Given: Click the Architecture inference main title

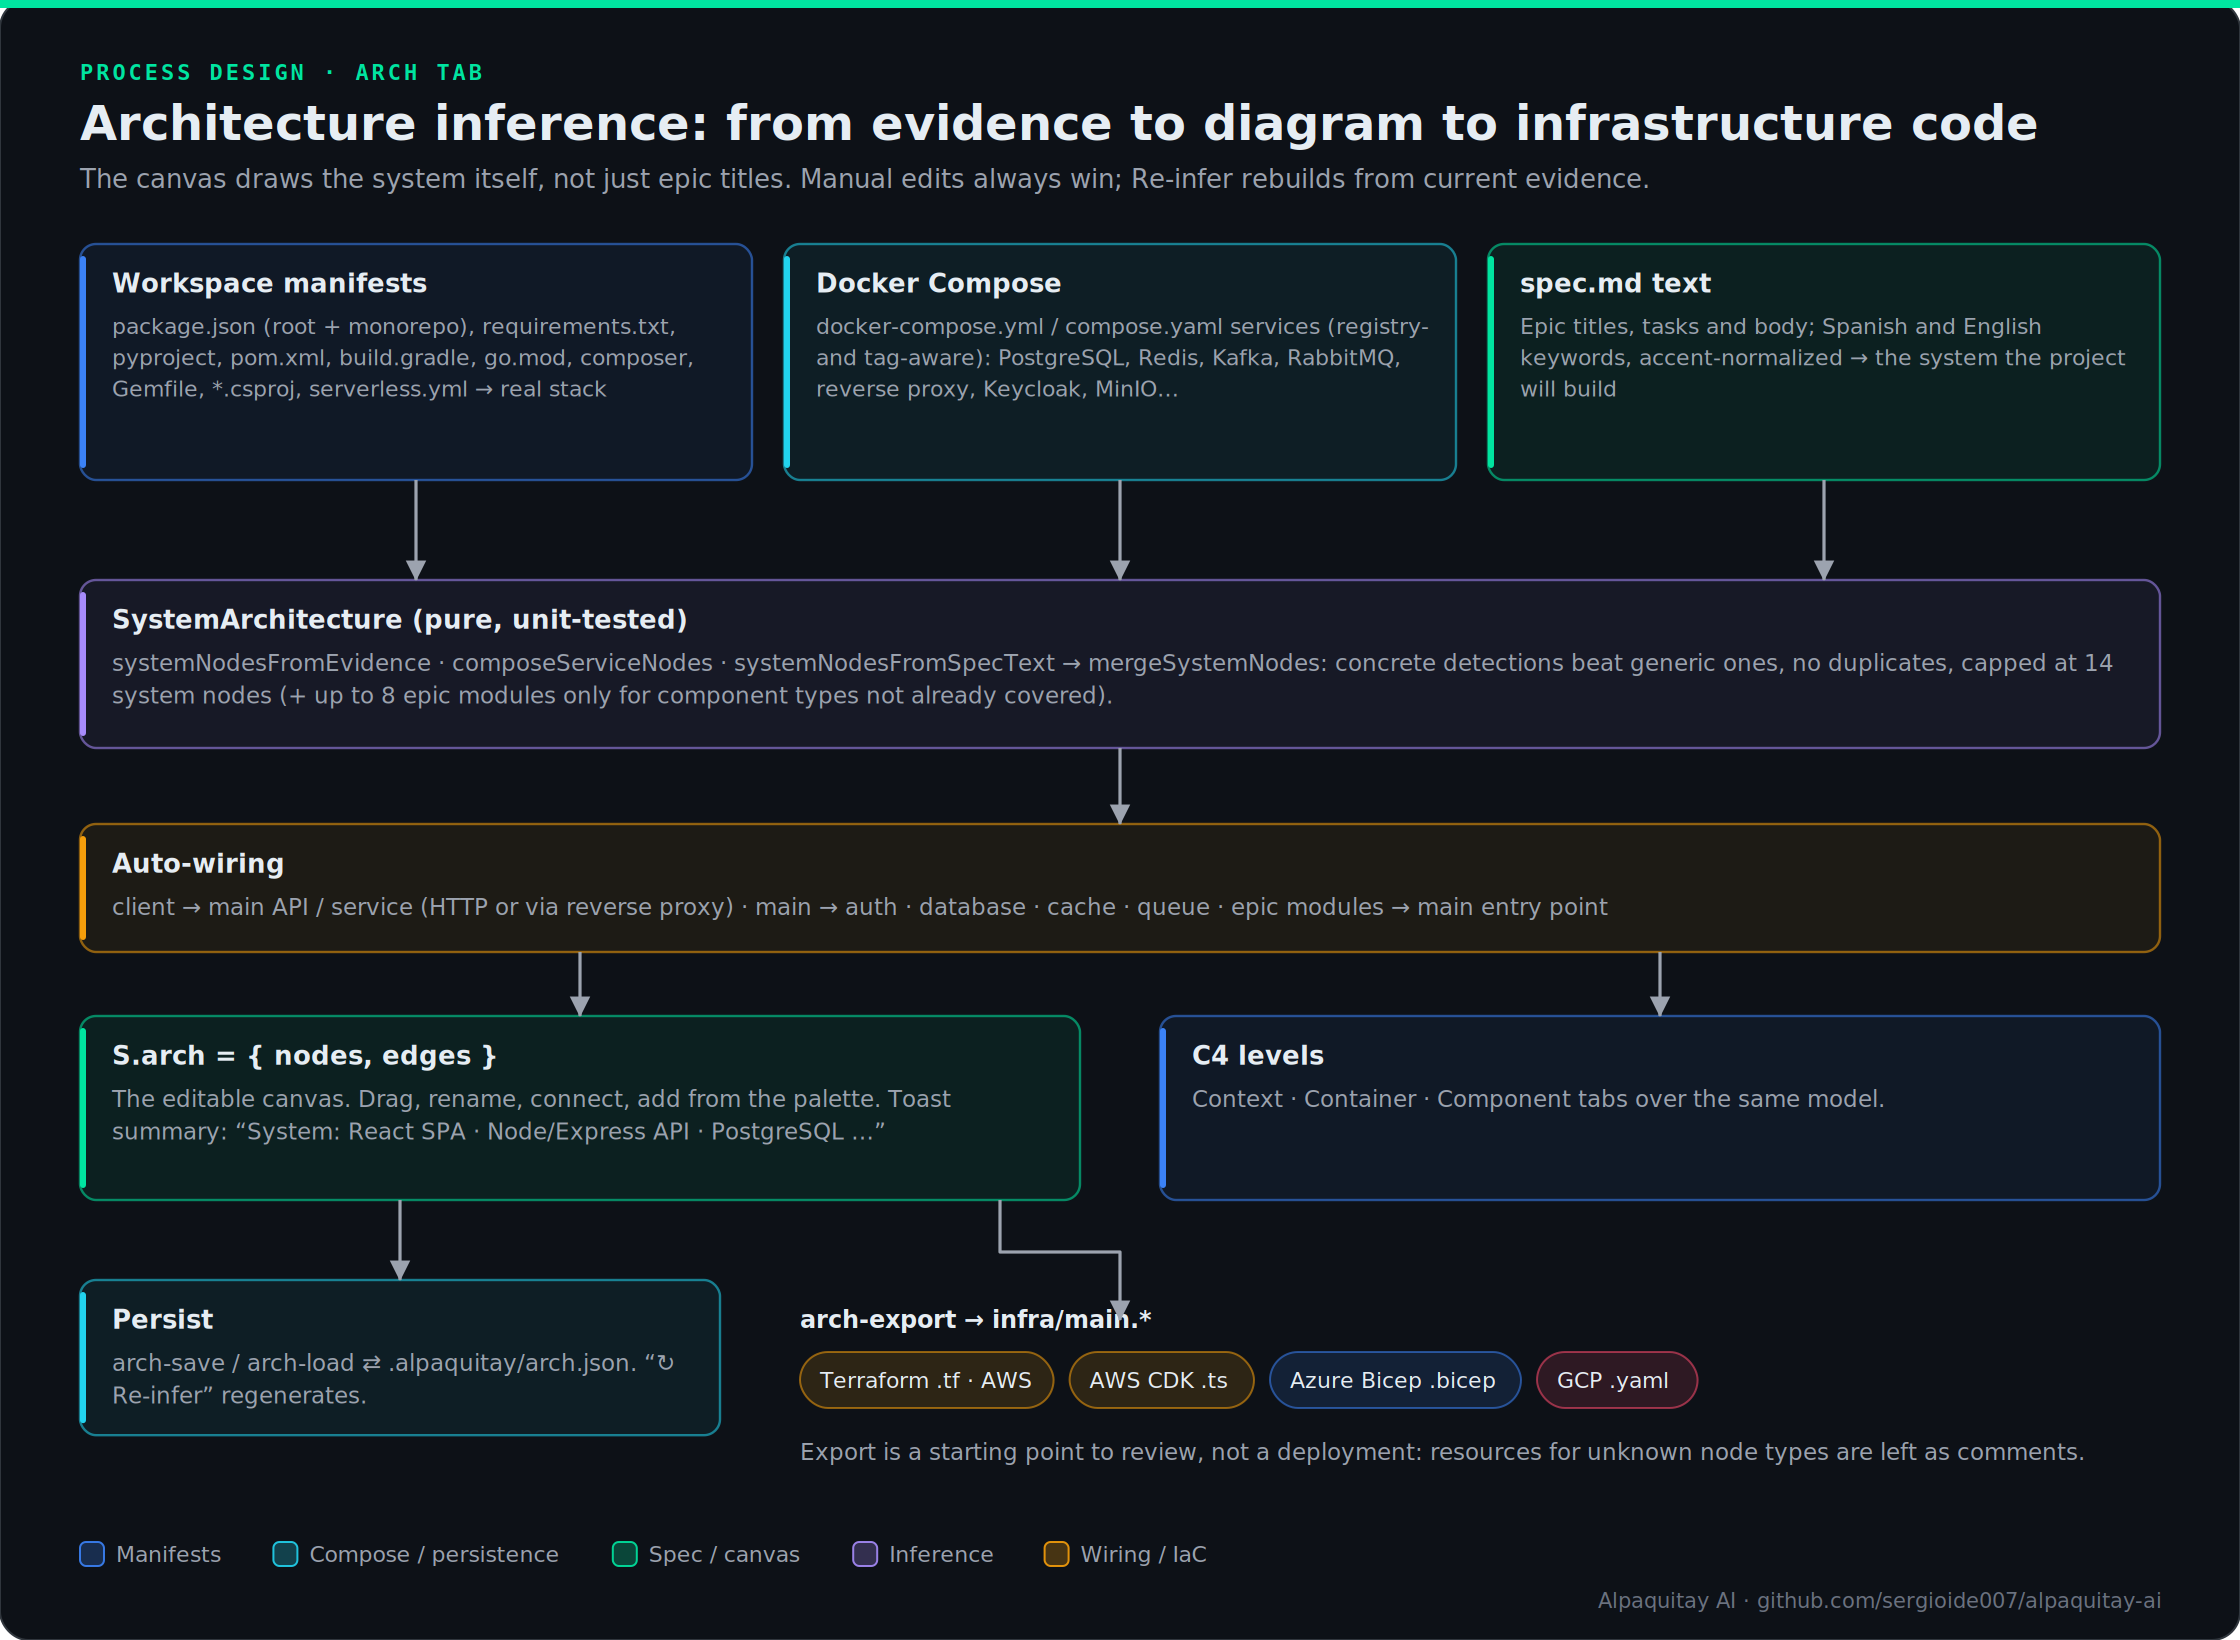Looking at the screenshot, I should 1058,124.
